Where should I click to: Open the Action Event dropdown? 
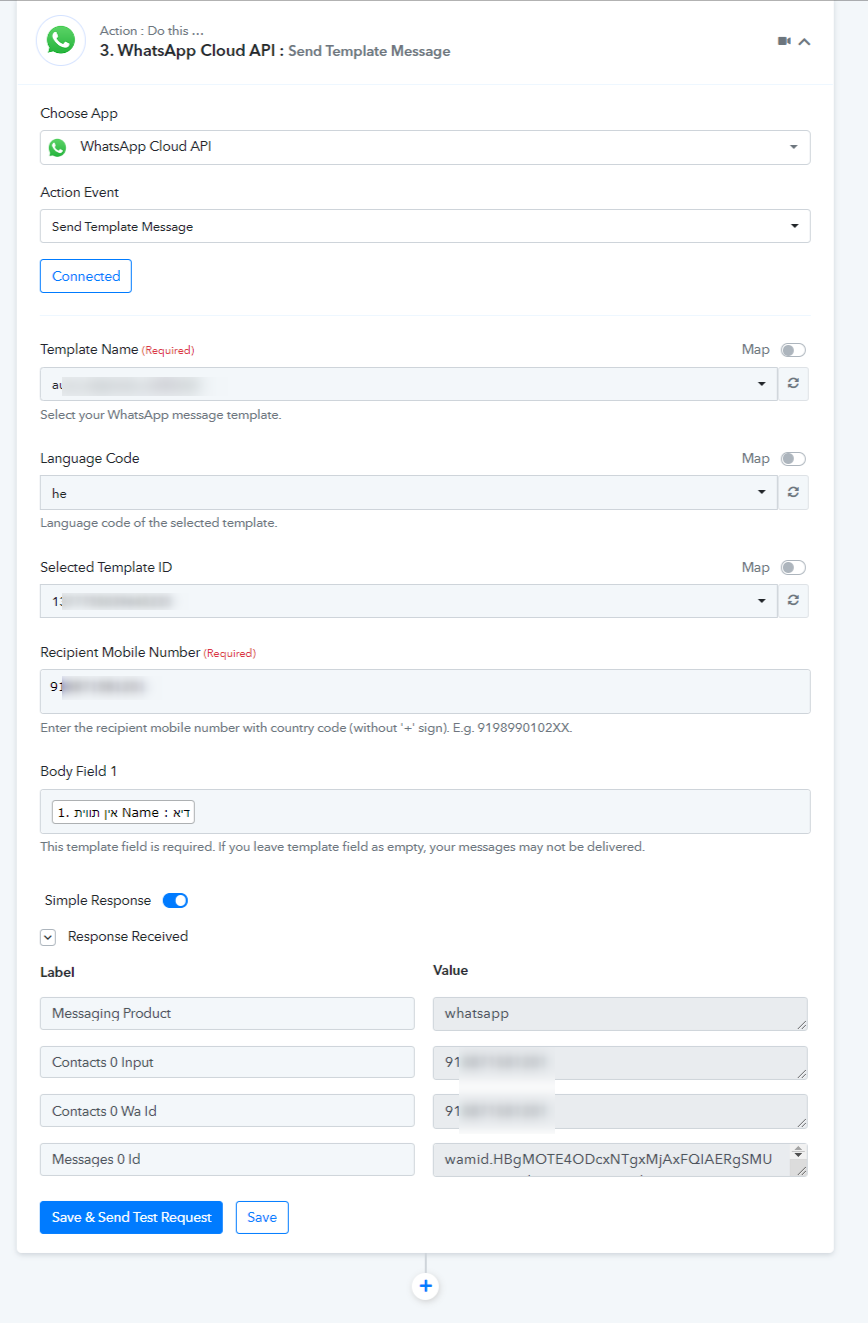click(x=425, y=226)
